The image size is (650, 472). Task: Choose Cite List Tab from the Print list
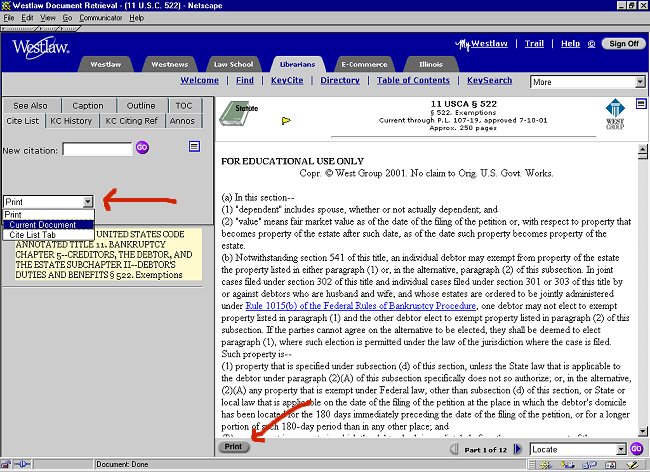[x=49, y=235]
